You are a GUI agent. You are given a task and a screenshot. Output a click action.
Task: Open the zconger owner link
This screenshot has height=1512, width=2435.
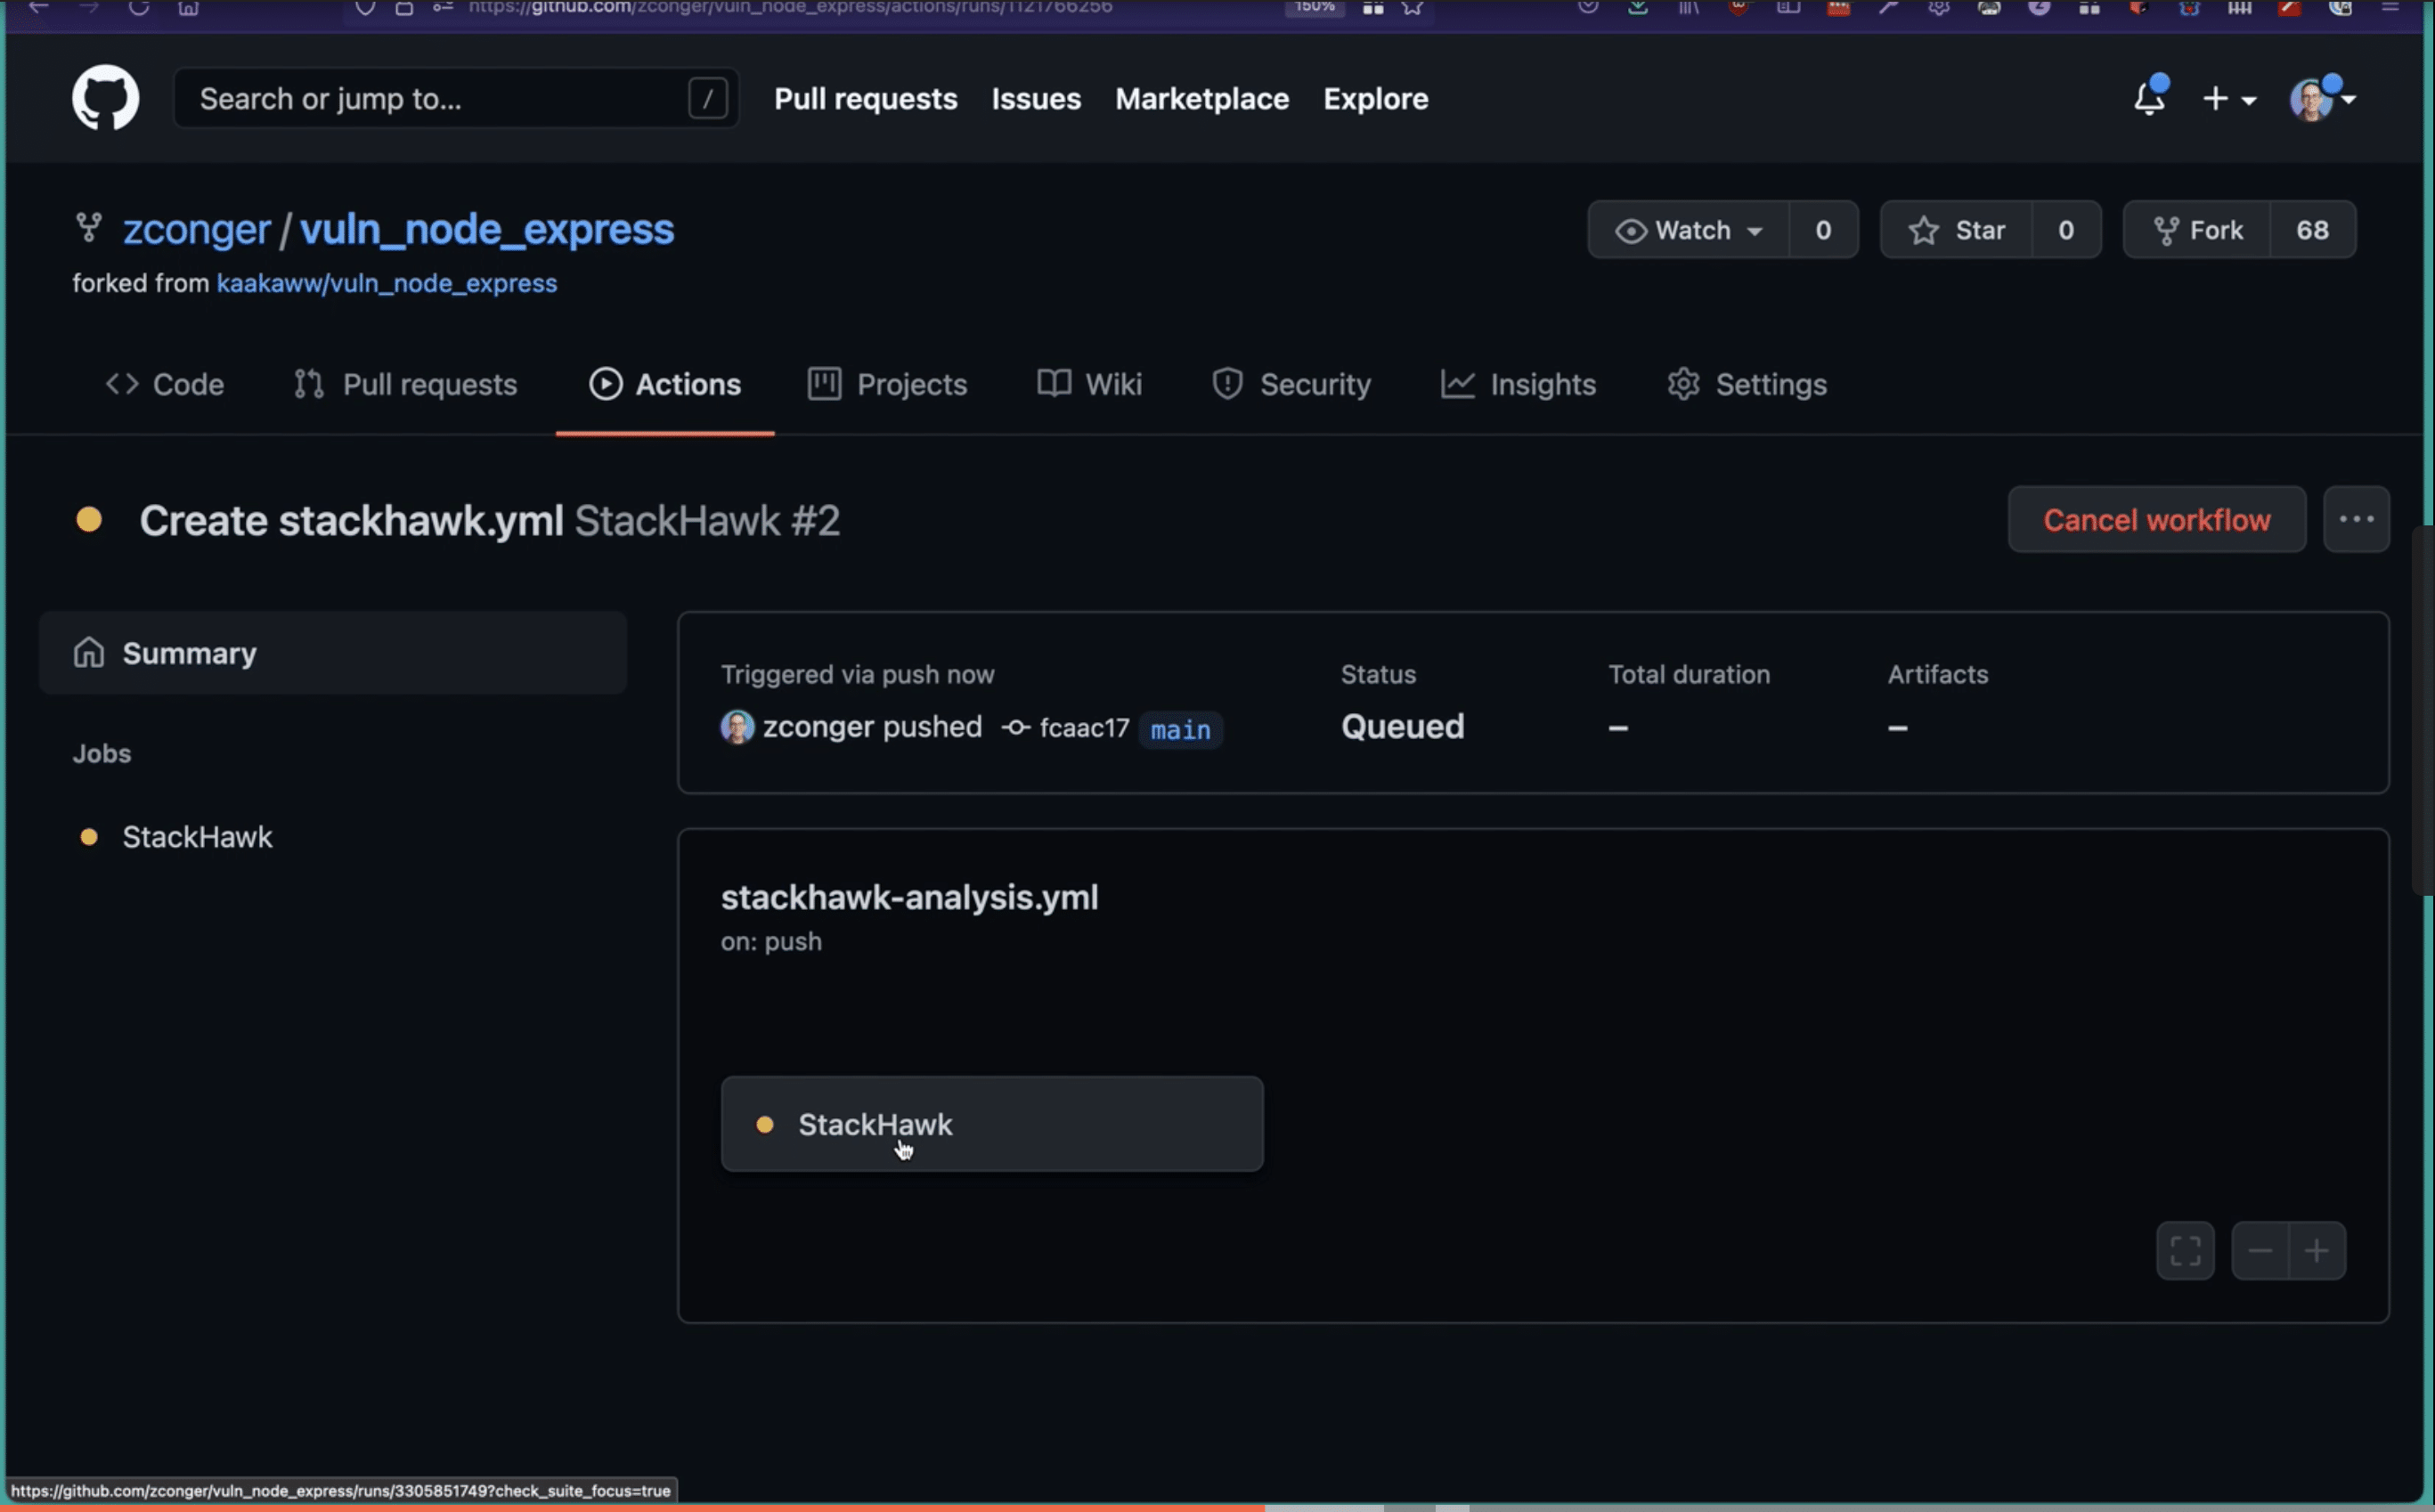(x=196, y=229)
